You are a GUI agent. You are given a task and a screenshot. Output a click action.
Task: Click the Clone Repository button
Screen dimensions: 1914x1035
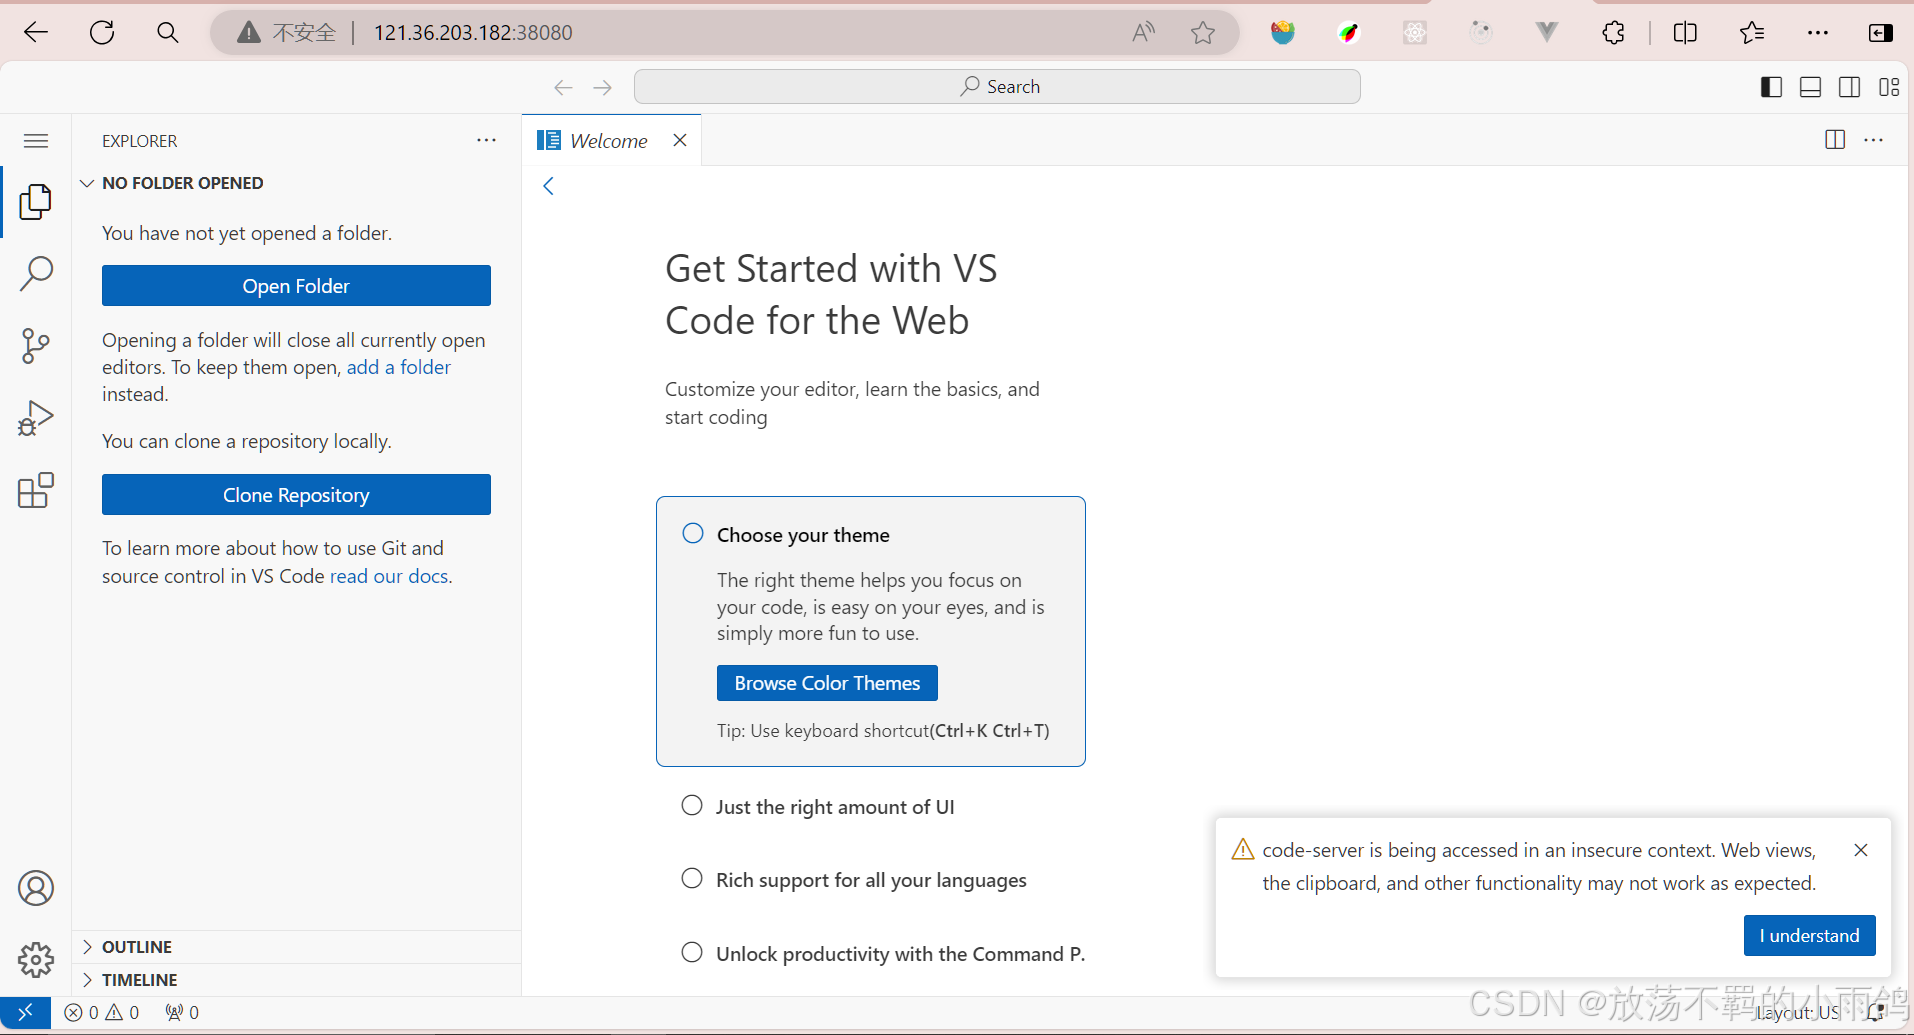point(296,495)
